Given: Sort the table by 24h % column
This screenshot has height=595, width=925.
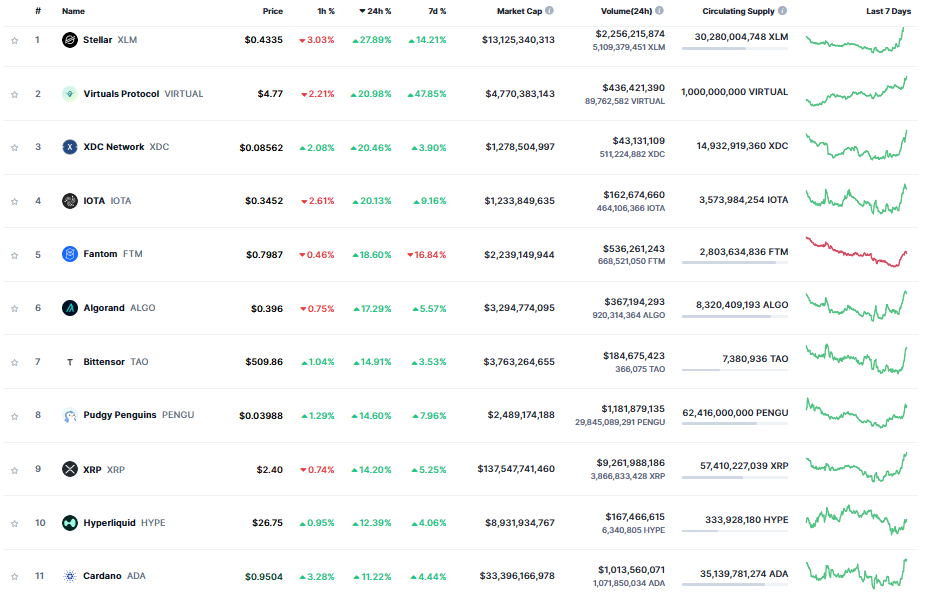Looking at the screenshot, I should pyautogui.click(x=375, y=11).
